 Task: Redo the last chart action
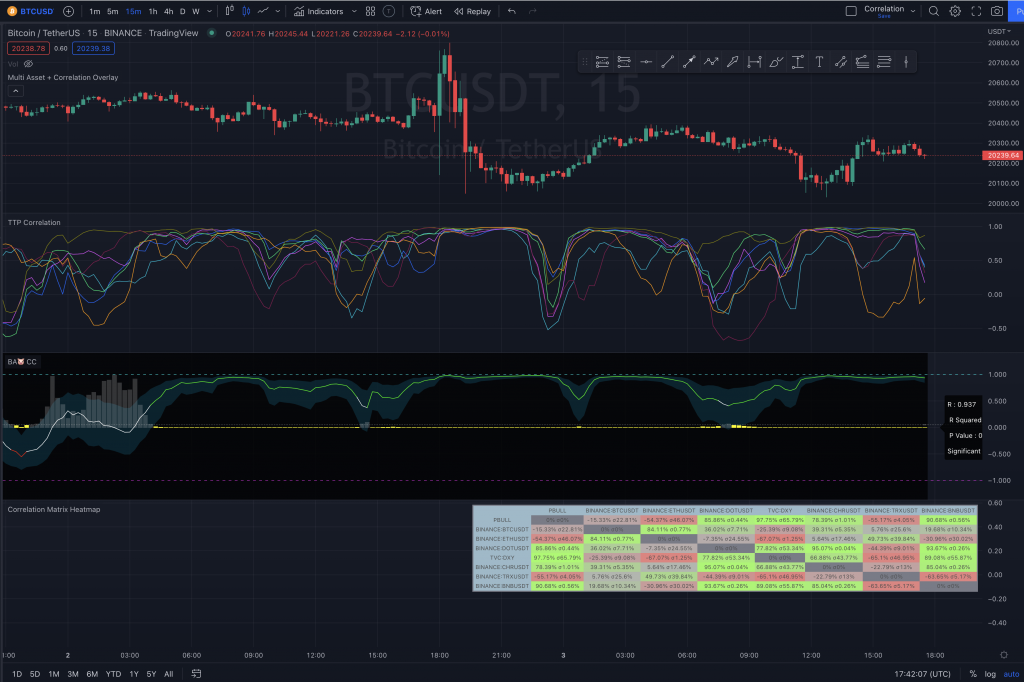532,11
